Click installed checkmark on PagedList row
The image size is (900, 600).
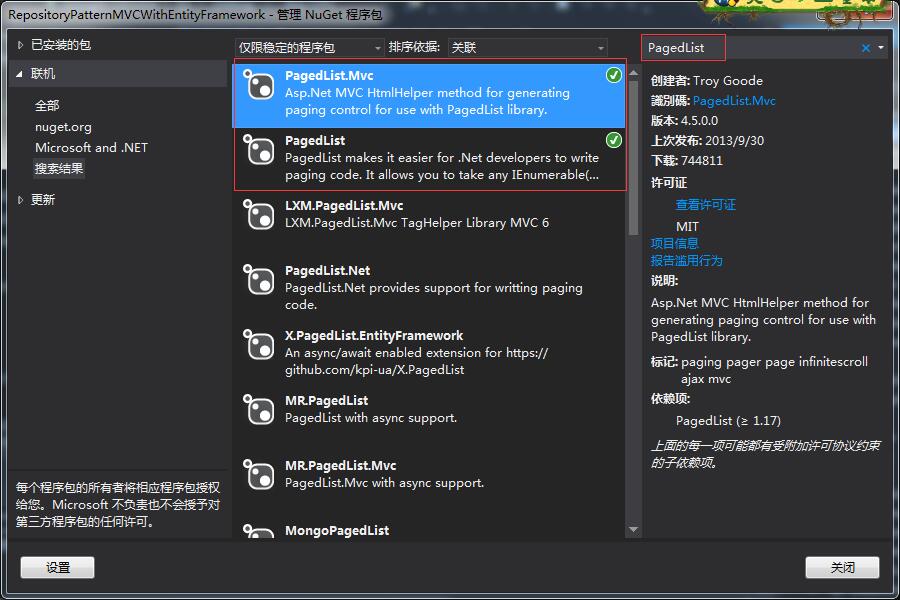[614, 140]
